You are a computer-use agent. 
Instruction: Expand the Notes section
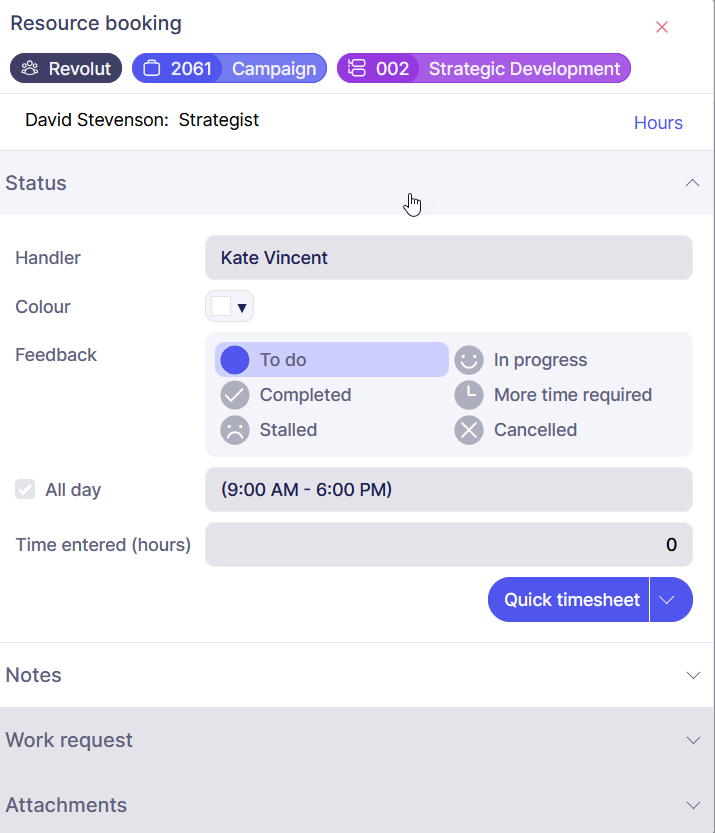pos(693,675)
